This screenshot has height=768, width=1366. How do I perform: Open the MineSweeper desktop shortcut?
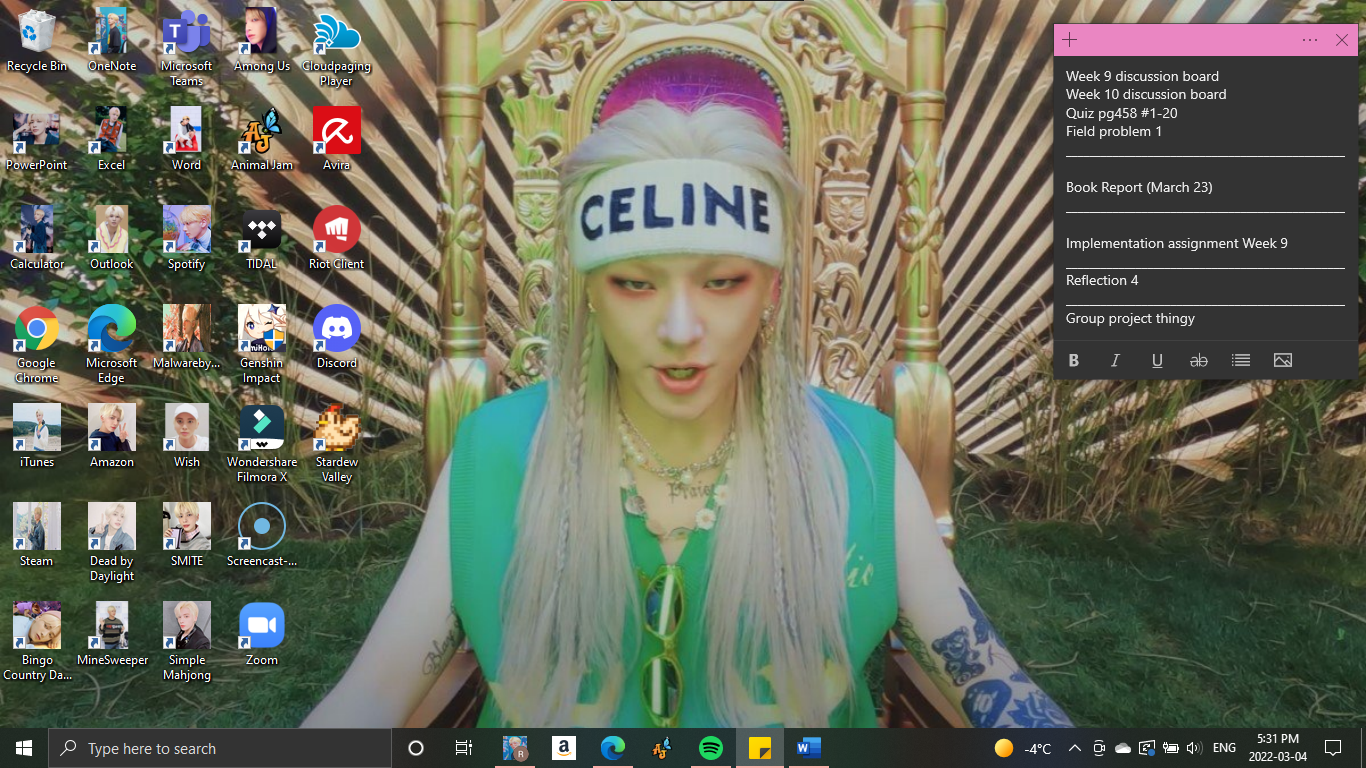[x=112, y=634]
